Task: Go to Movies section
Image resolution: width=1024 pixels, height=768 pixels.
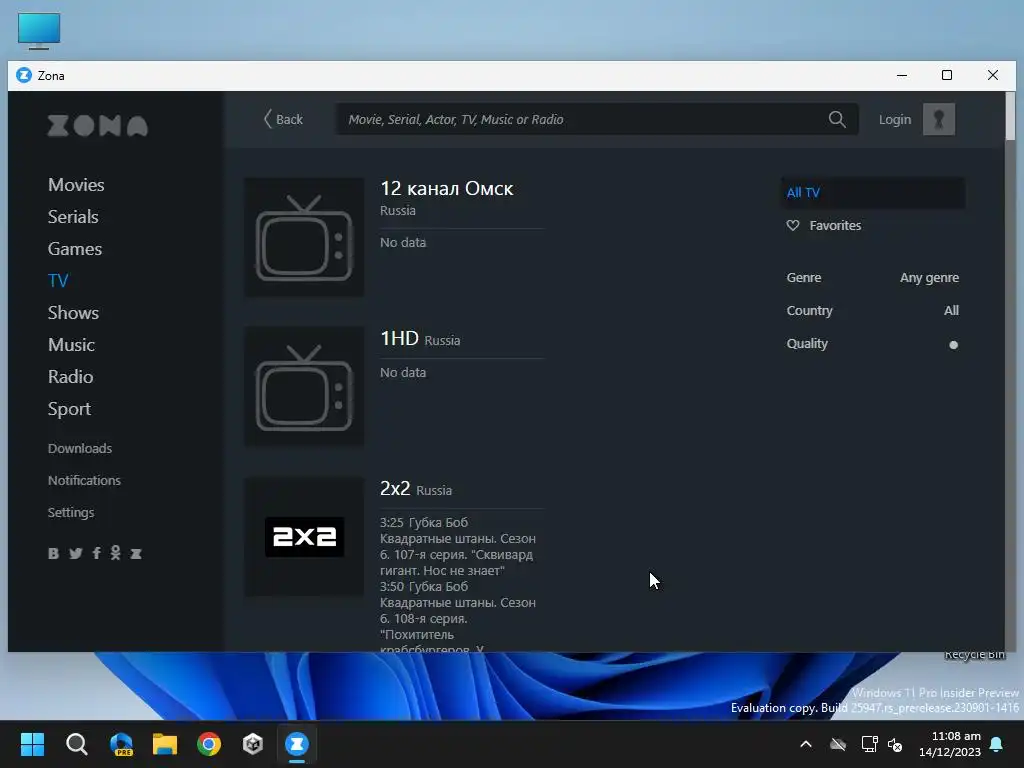Action: coord(76,185)
